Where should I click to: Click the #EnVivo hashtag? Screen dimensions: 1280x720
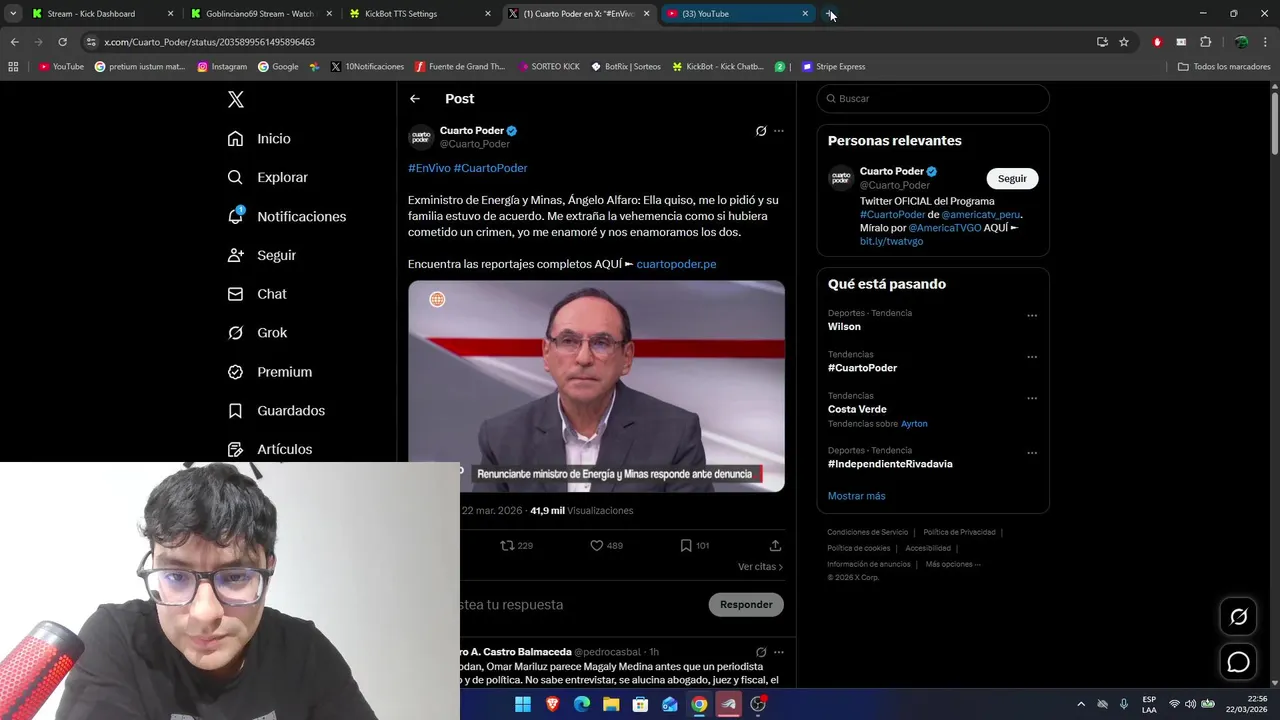tap(429, 168)
